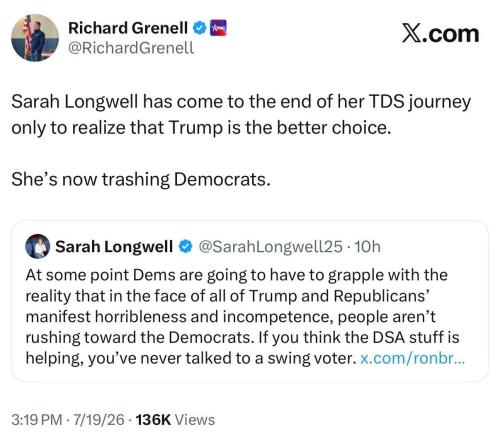The width and height of the screenshot is (500, 446).
Task: Open the x.com/ronbr... link
Action: pos(412,359)
